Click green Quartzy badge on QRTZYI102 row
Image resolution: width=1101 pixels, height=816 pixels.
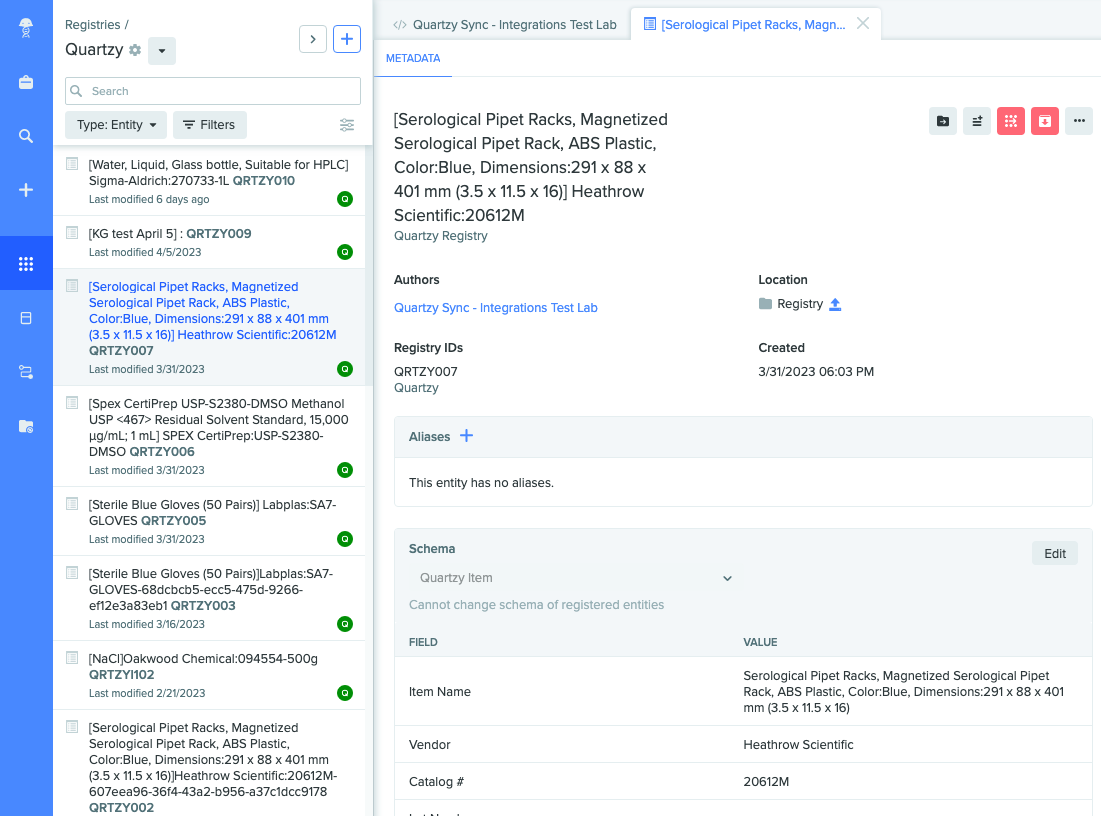pos(345,693)
